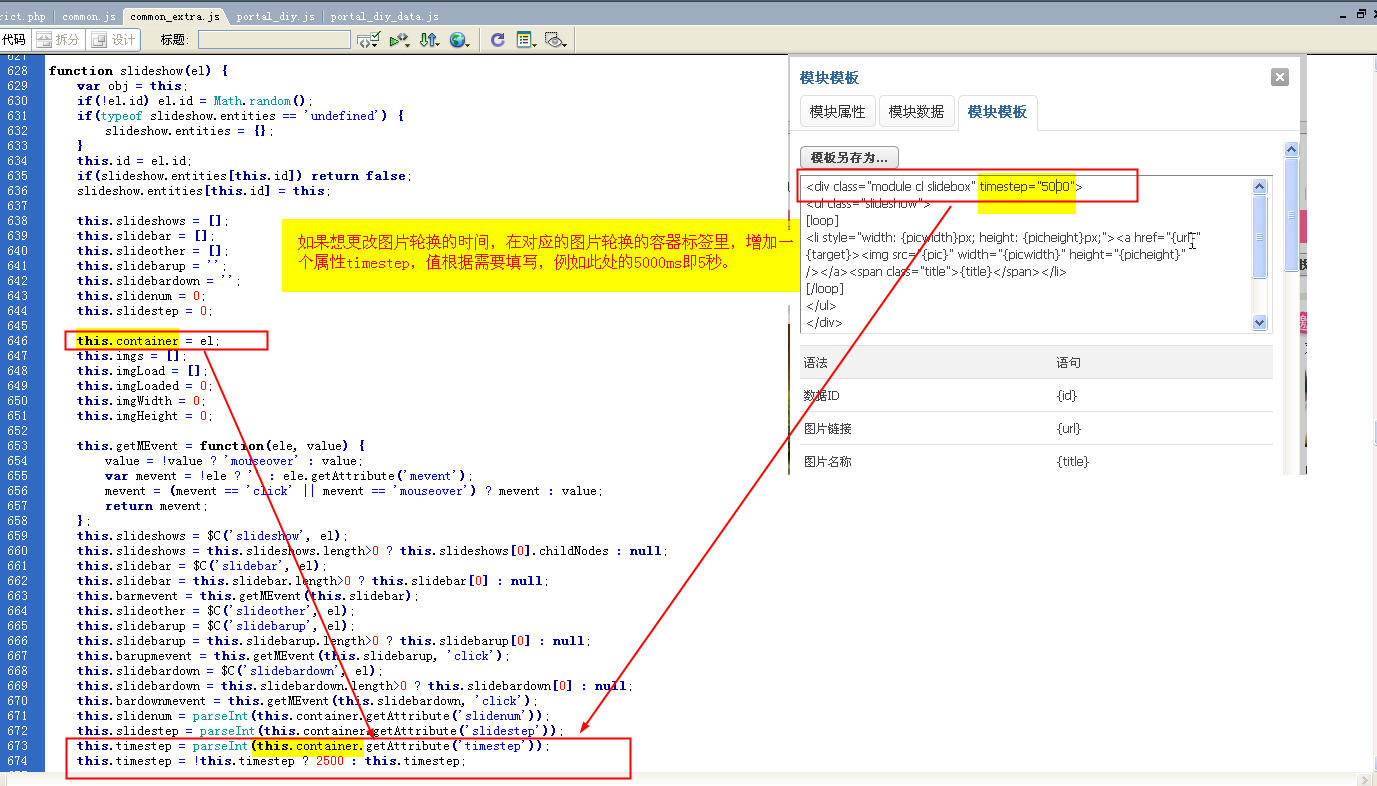Click line number 660 in gutter

tap(17, 551)
